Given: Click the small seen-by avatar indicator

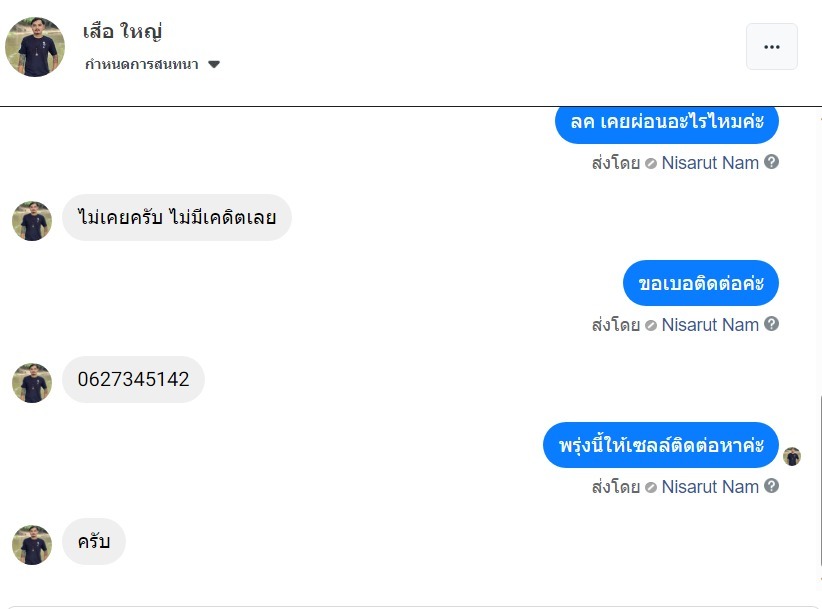Looking at the screenshot, I should pyautogui.click(x=792, y=456).
